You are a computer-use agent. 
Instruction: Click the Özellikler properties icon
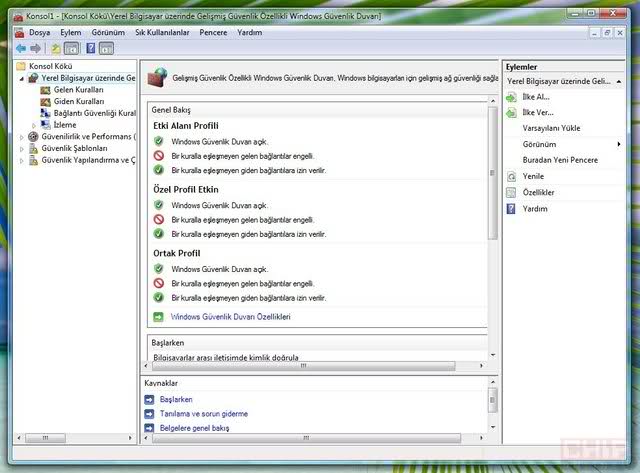[511, 193]
